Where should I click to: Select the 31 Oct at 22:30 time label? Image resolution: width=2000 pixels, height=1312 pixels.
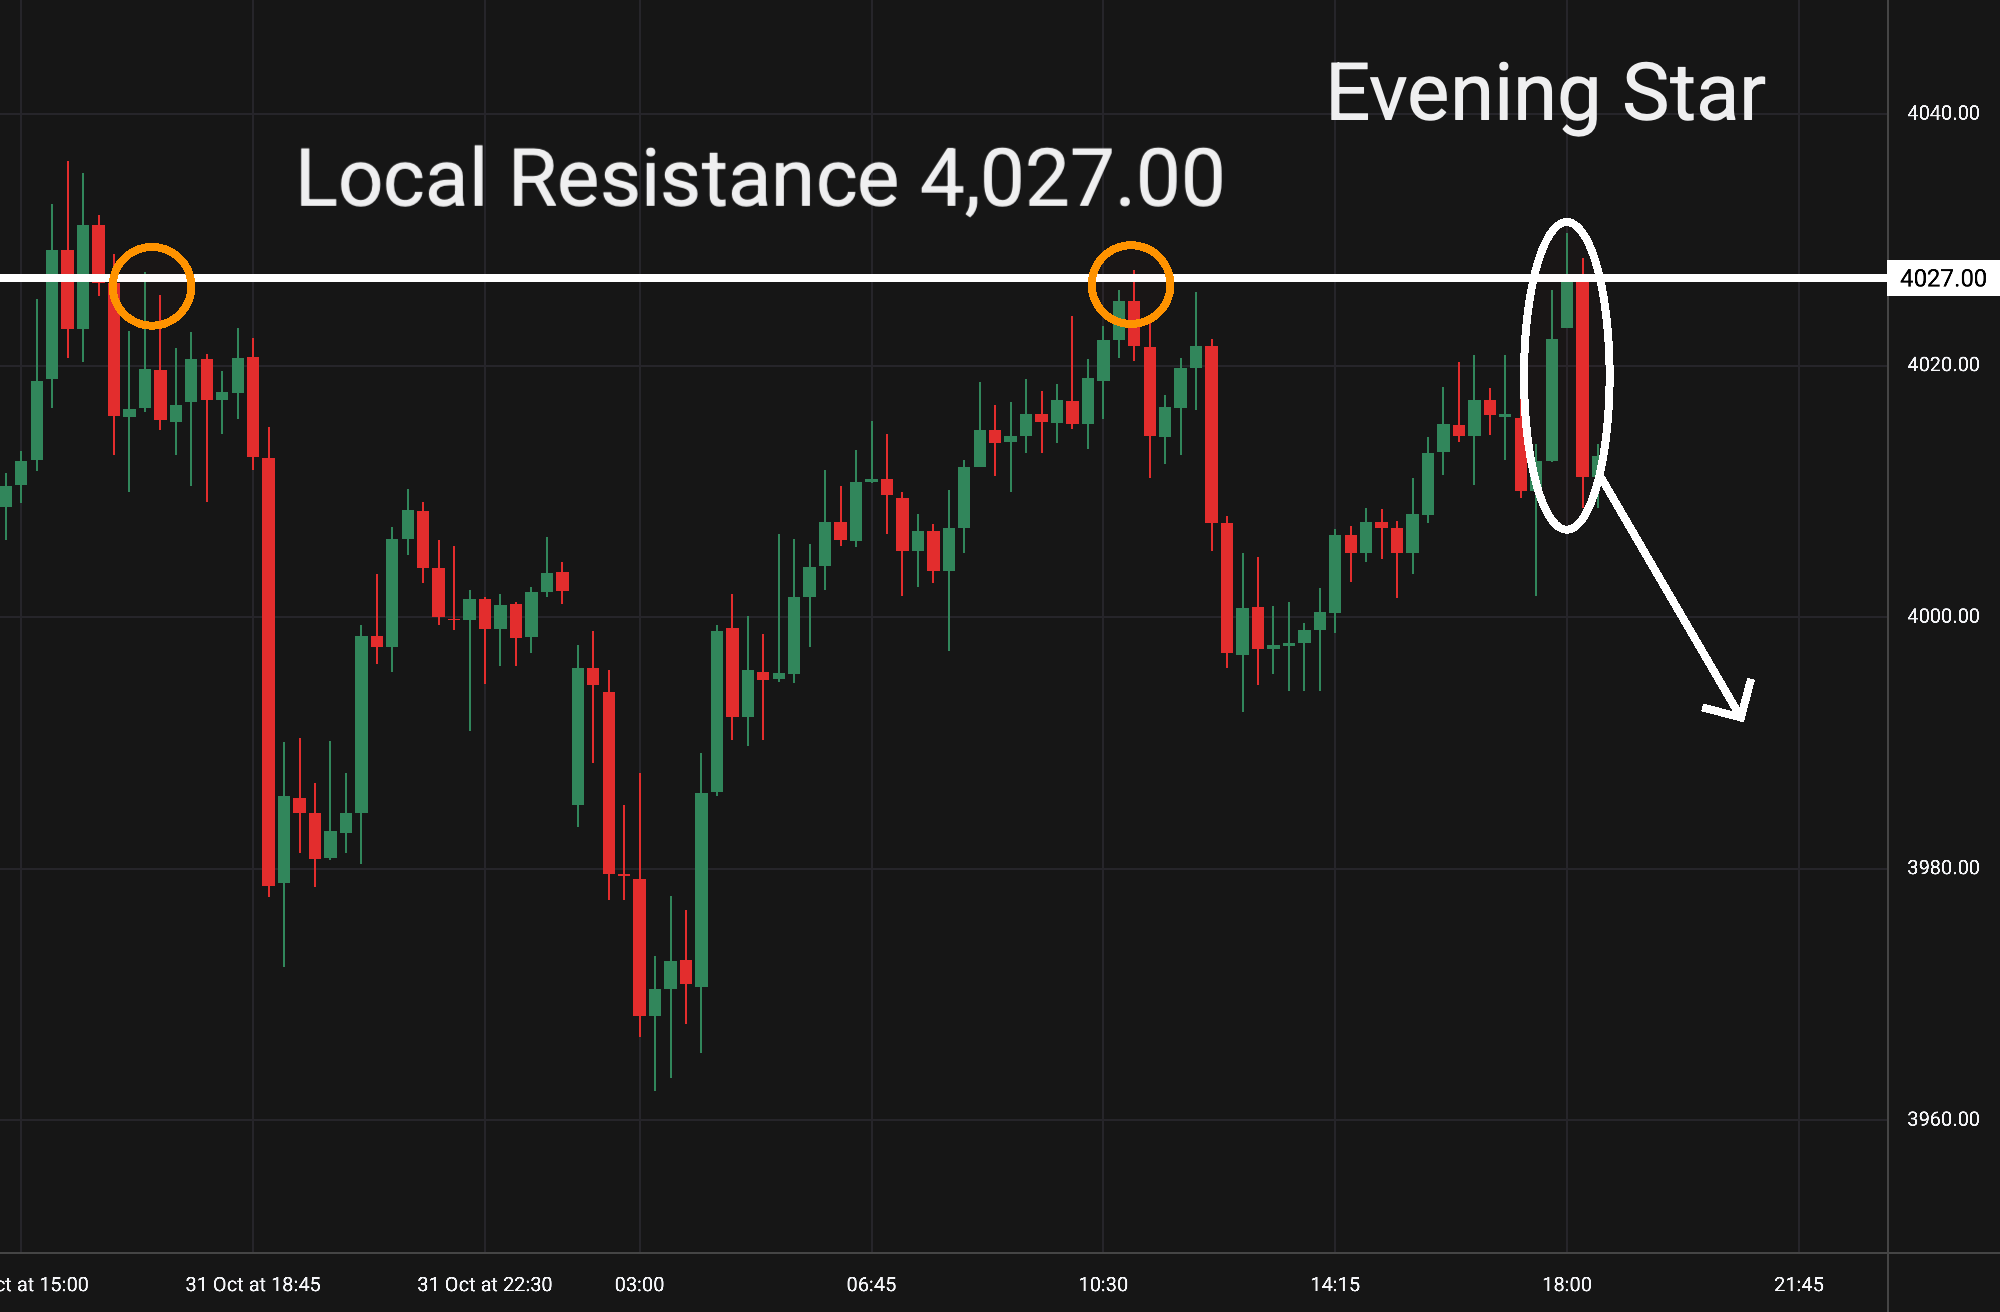coord(484,1284)
